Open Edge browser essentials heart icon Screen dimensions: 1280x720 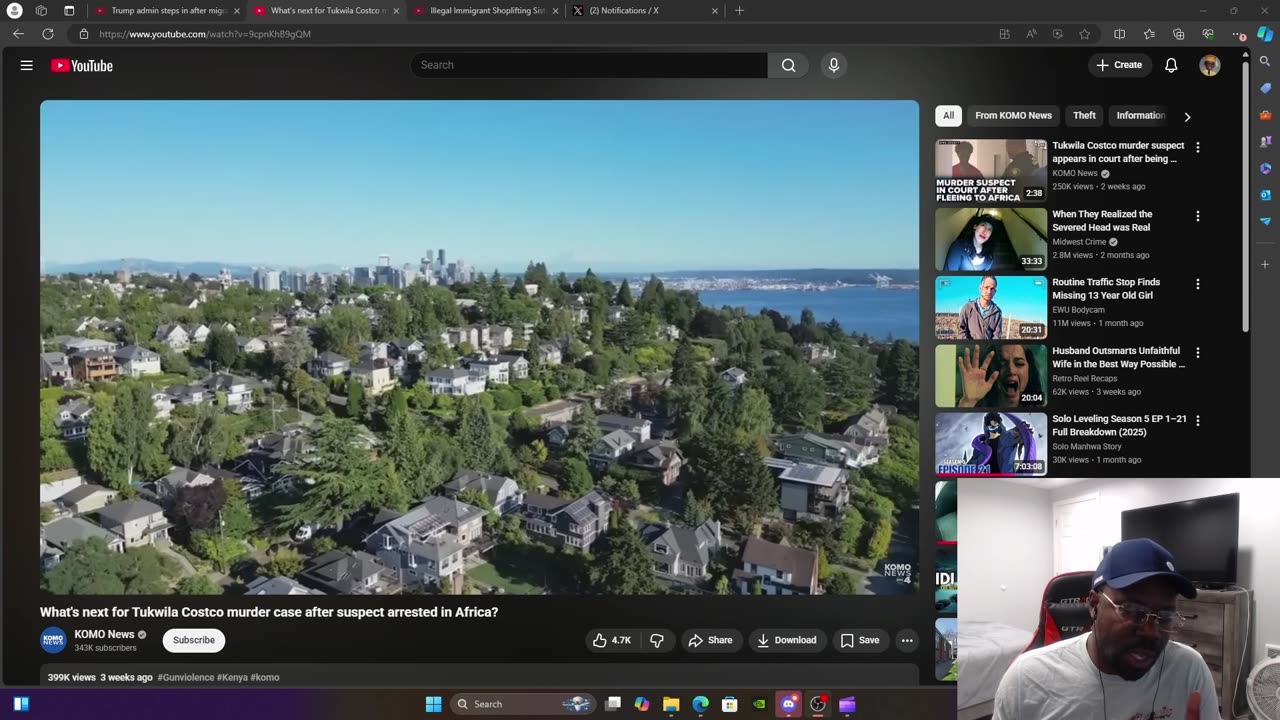[x=1208, y=34]
